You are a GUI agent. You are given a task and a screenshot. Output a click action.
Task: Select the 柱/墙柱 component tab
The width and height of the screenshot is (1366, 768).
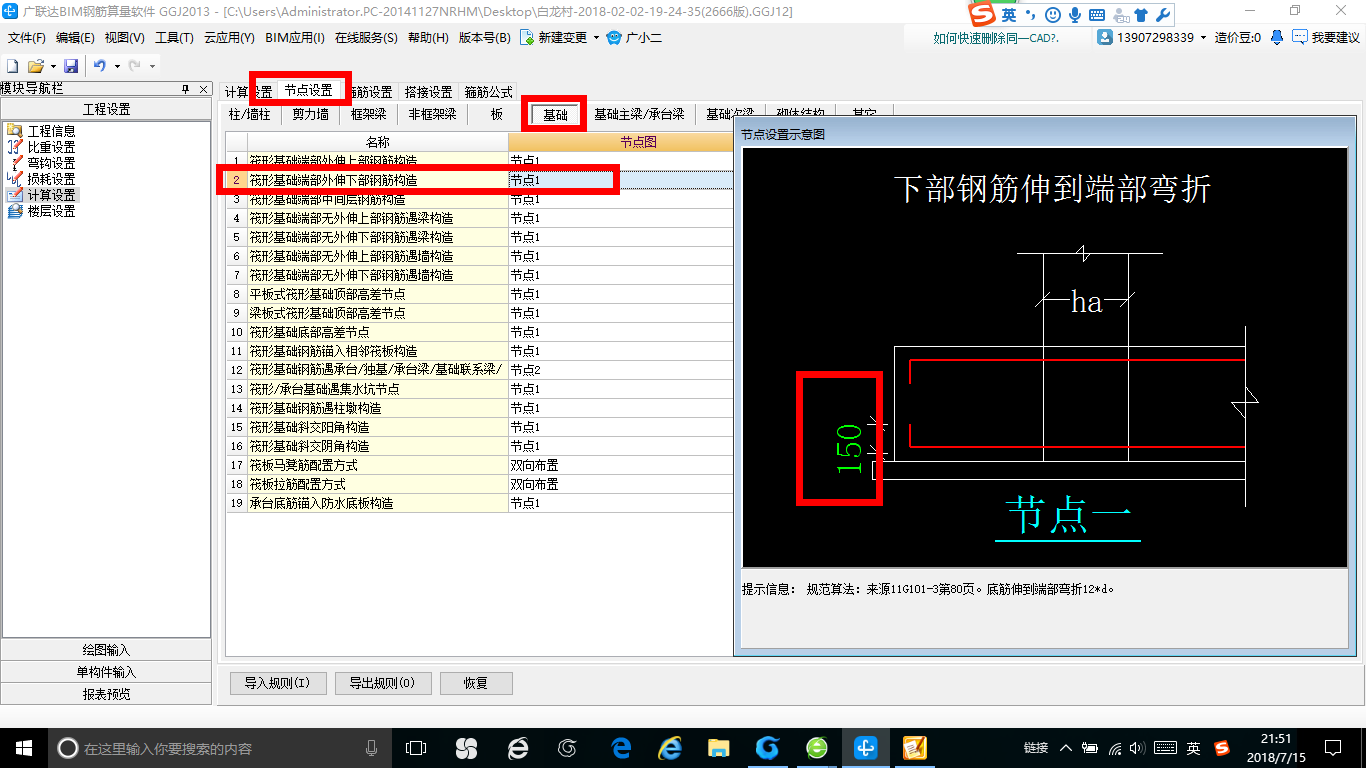pos(249,114)
